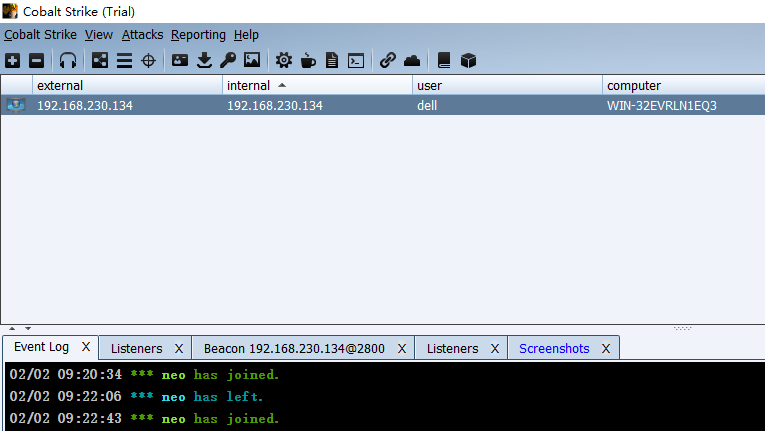Open Java signed applet attack coffee icon
765x431 pixels.
click(308, 61)
